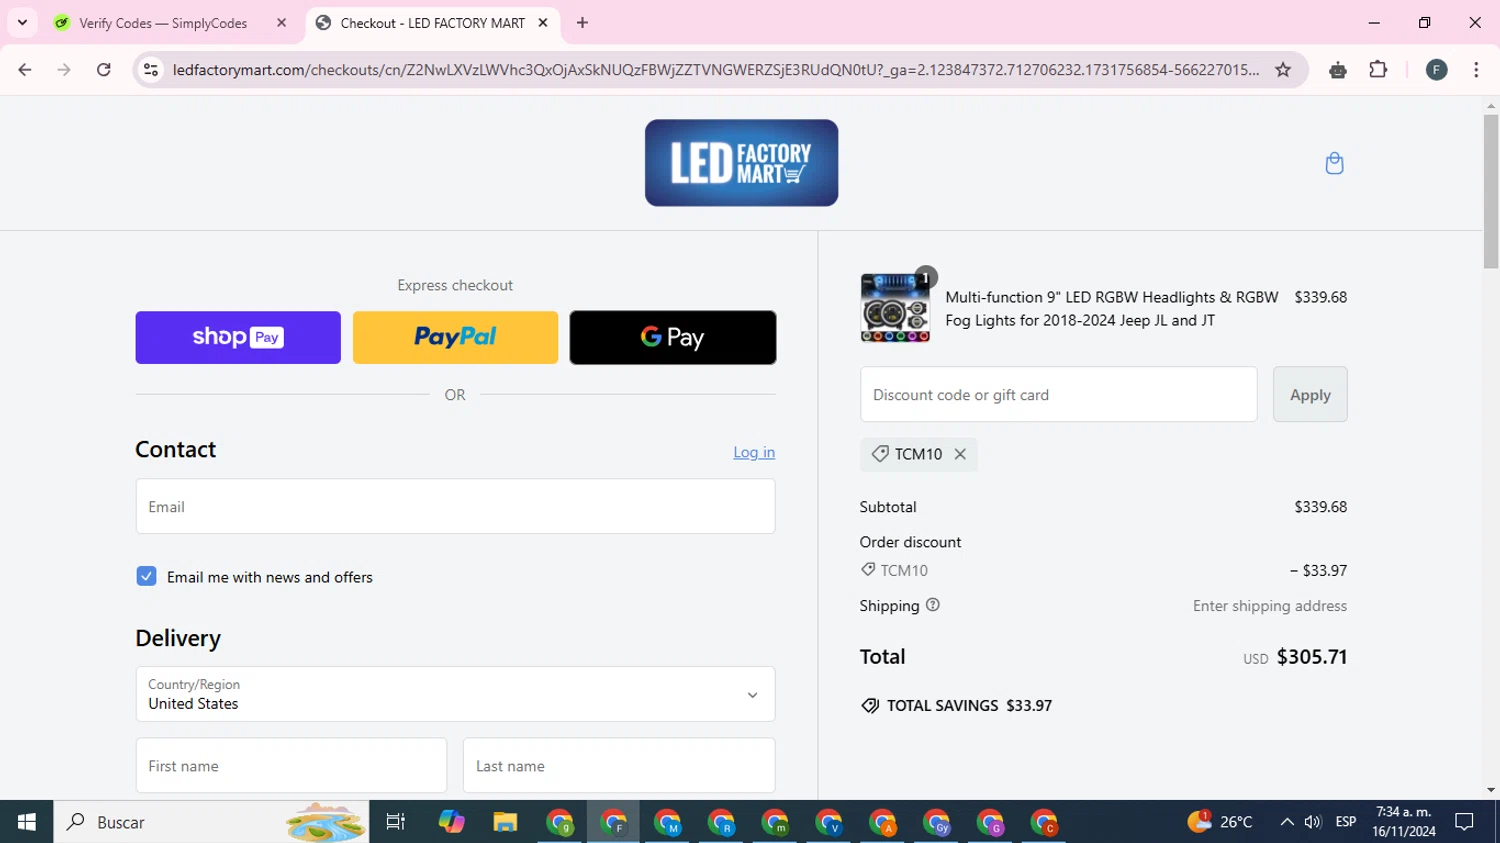The image size is (1500, 843).
Task: Bookmark this page with the star icon
Action: 1283,70
